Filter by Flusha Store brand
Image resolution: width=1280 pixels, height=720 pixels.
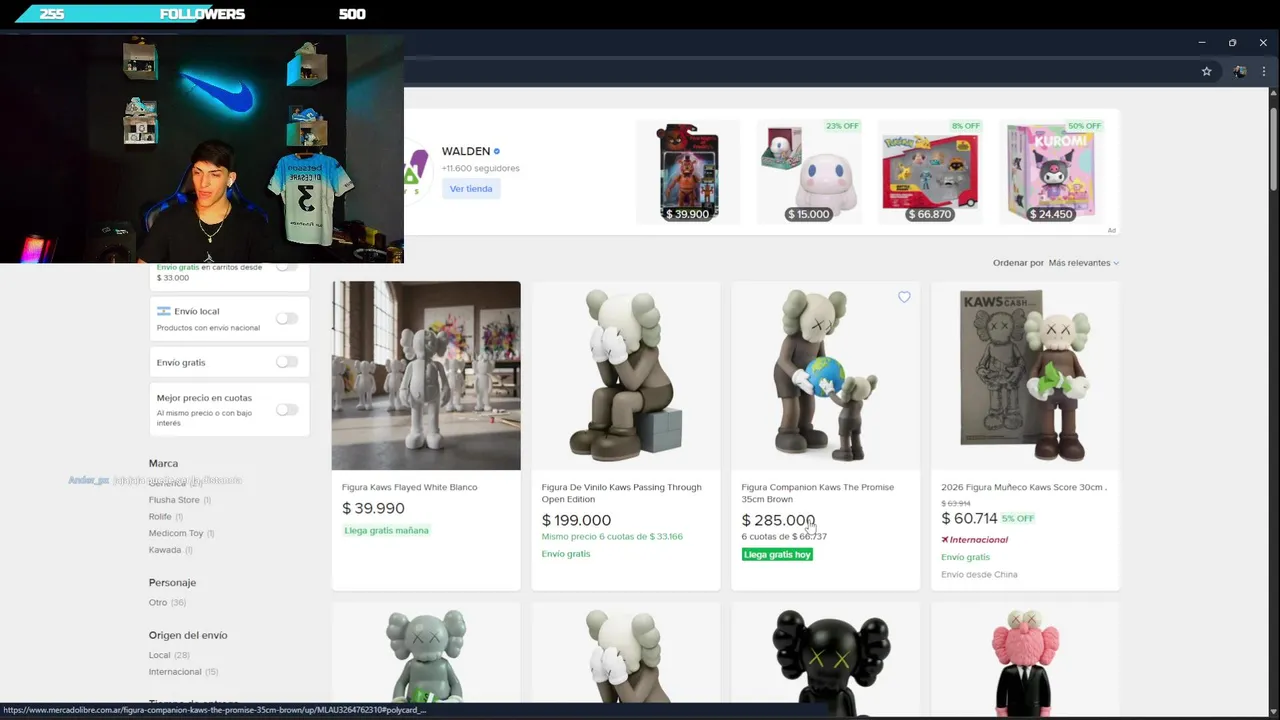pyautogui.click(x=179, y=500)
